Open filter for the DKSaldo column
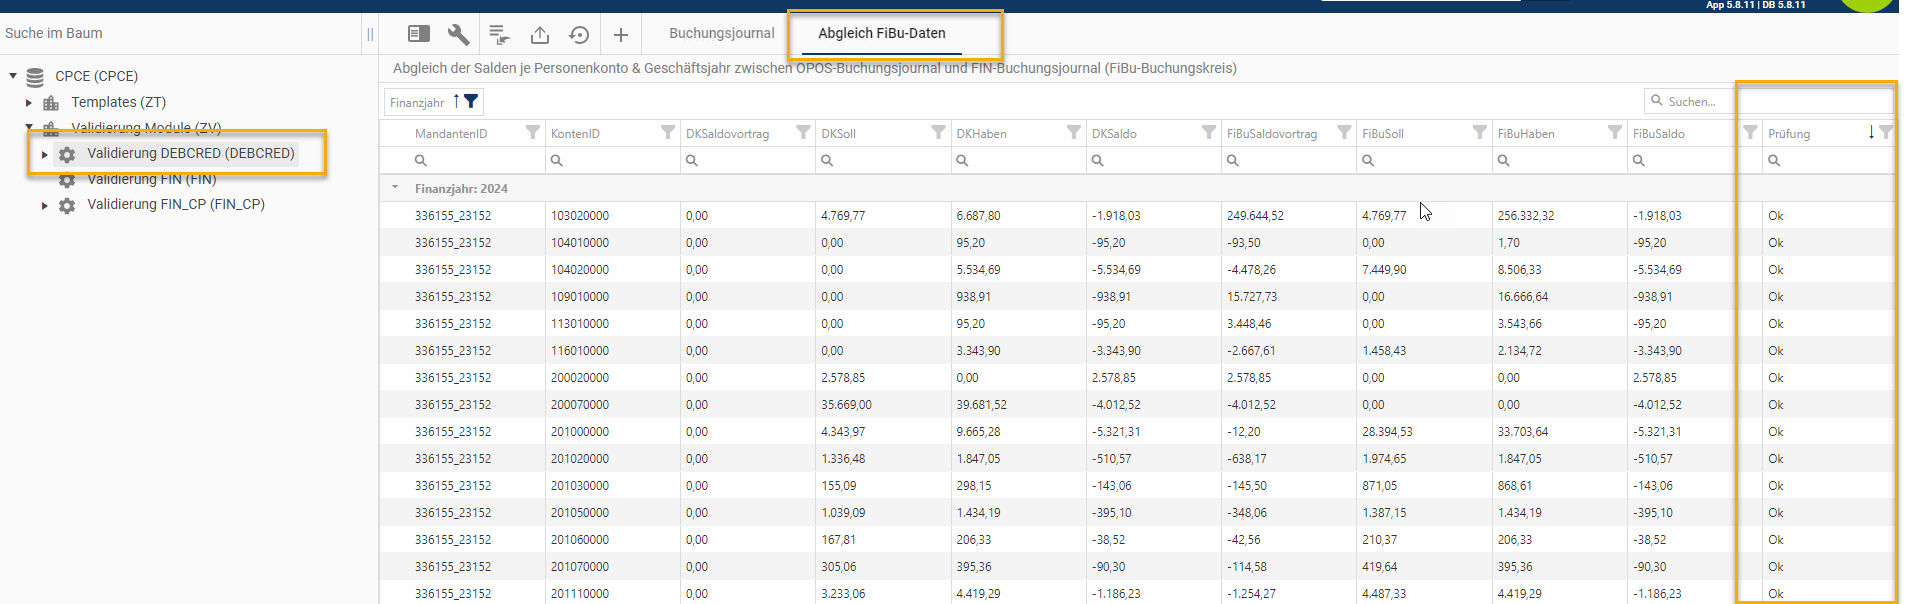The width and height of the screenshot is (1911, 604). 1208,132
